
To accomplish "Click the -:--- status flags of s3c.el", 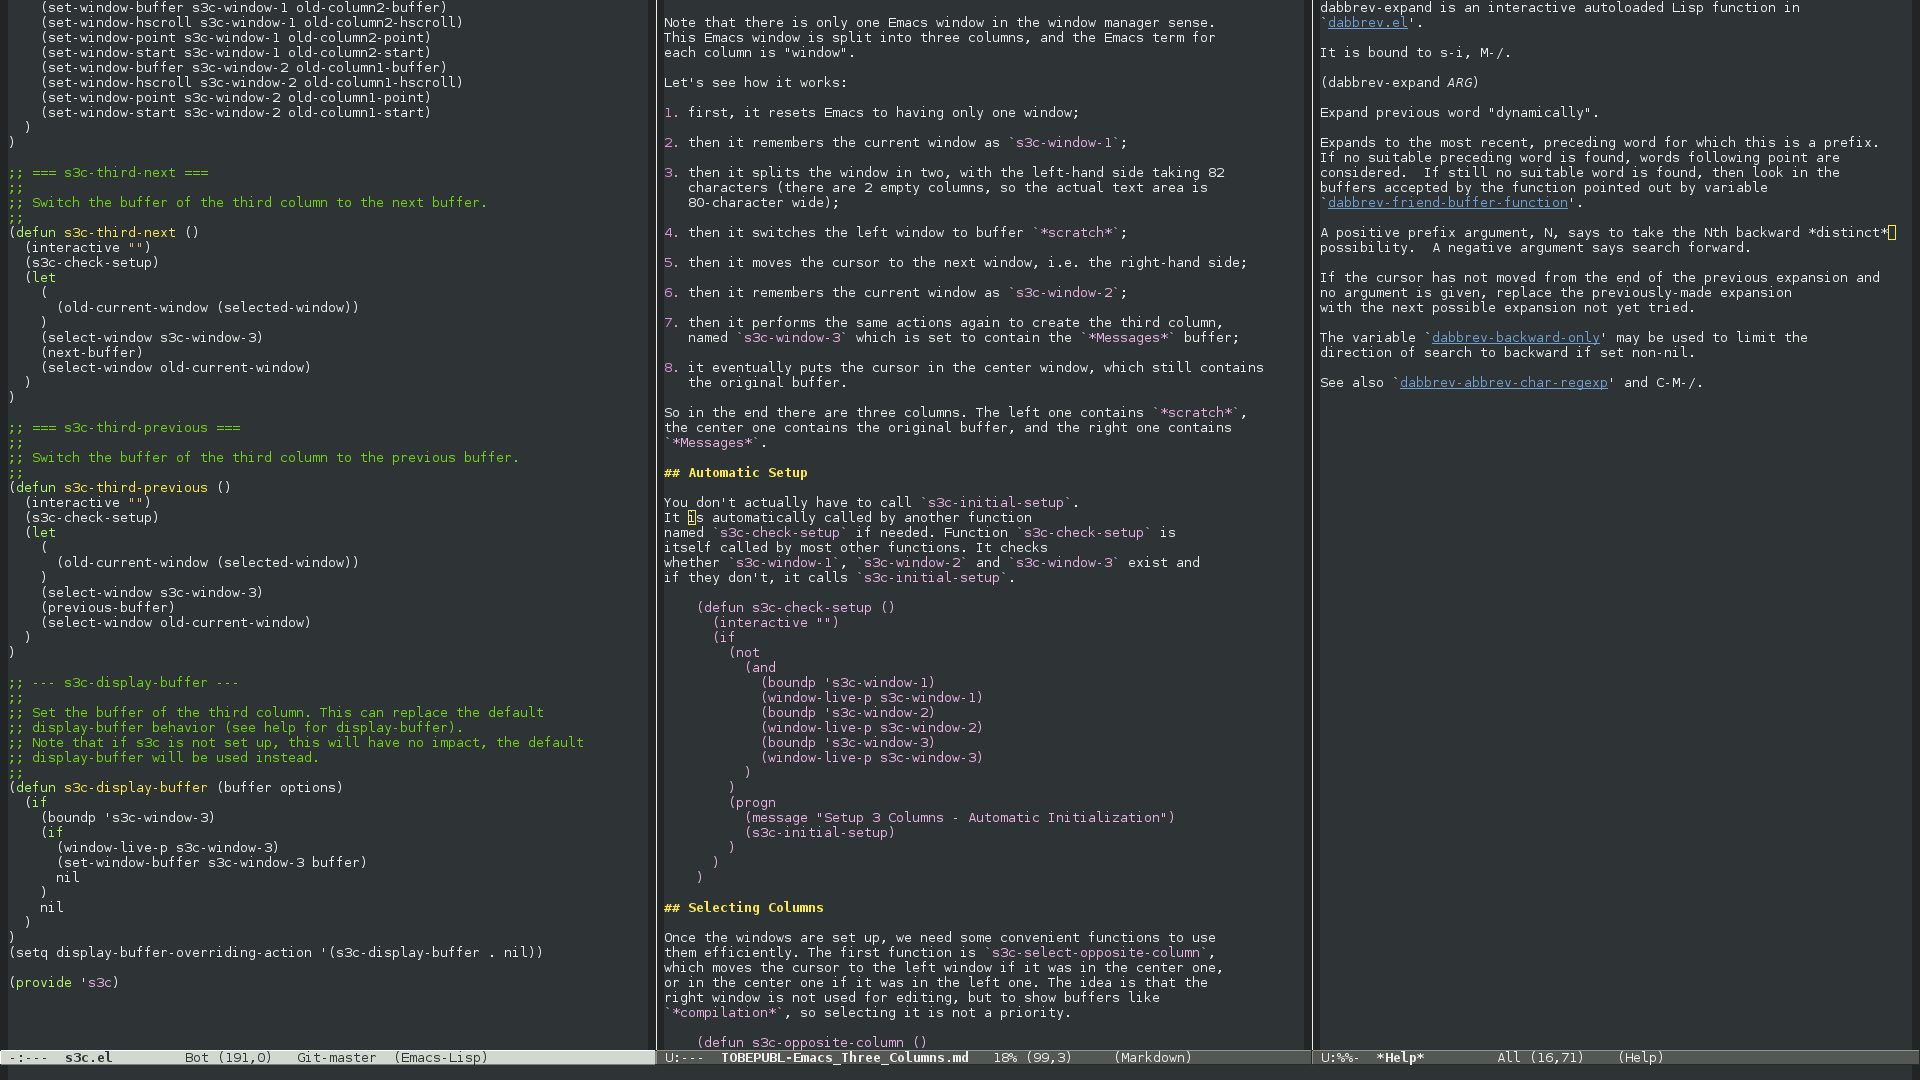I will coord(28,1058).
